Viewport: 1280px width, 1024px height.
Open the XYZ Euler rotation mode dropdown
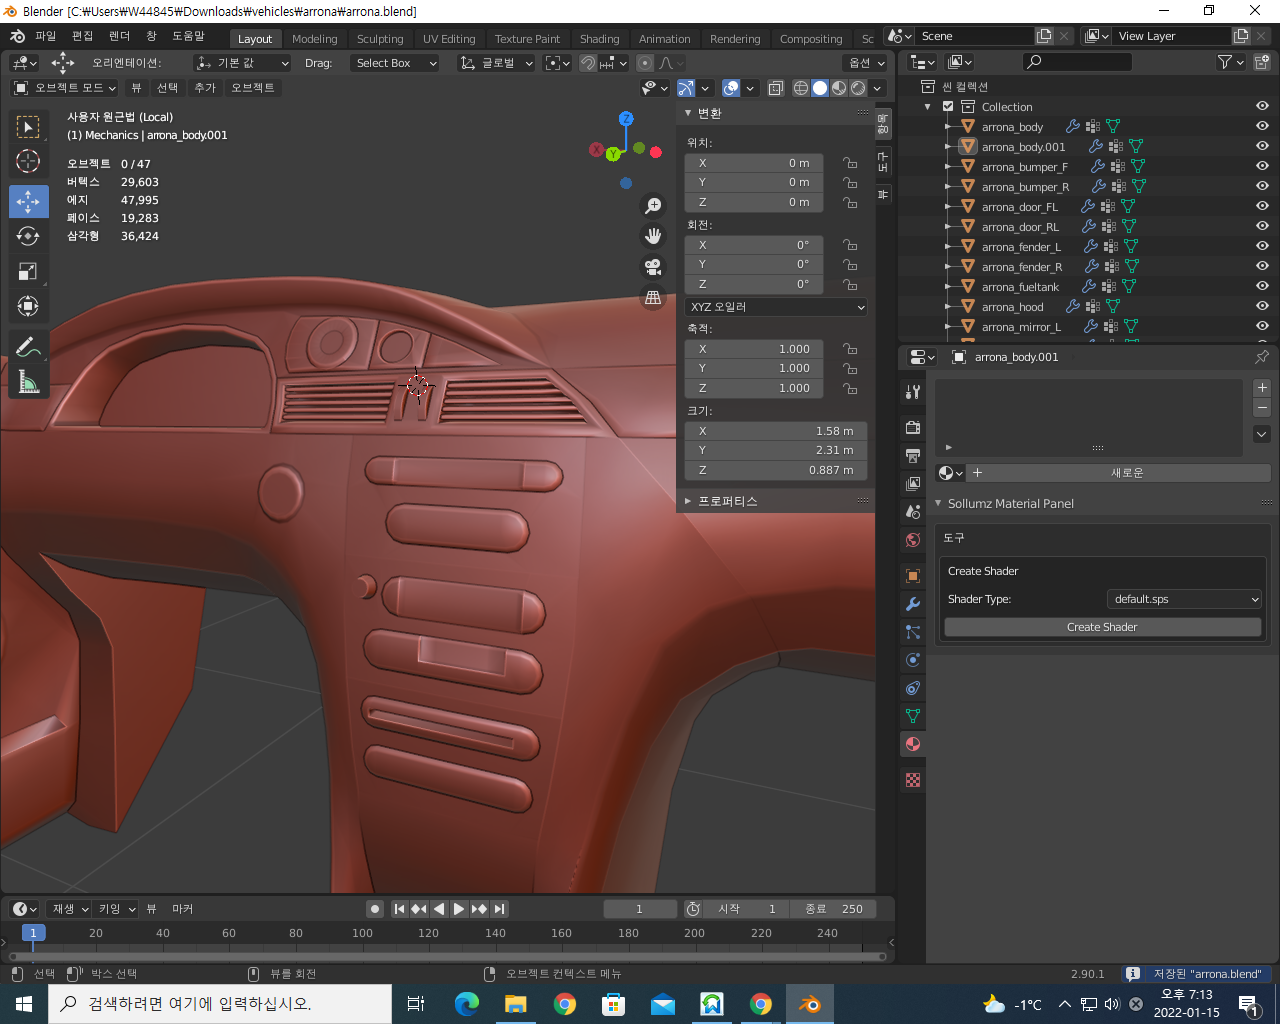(x=776, y=307)
